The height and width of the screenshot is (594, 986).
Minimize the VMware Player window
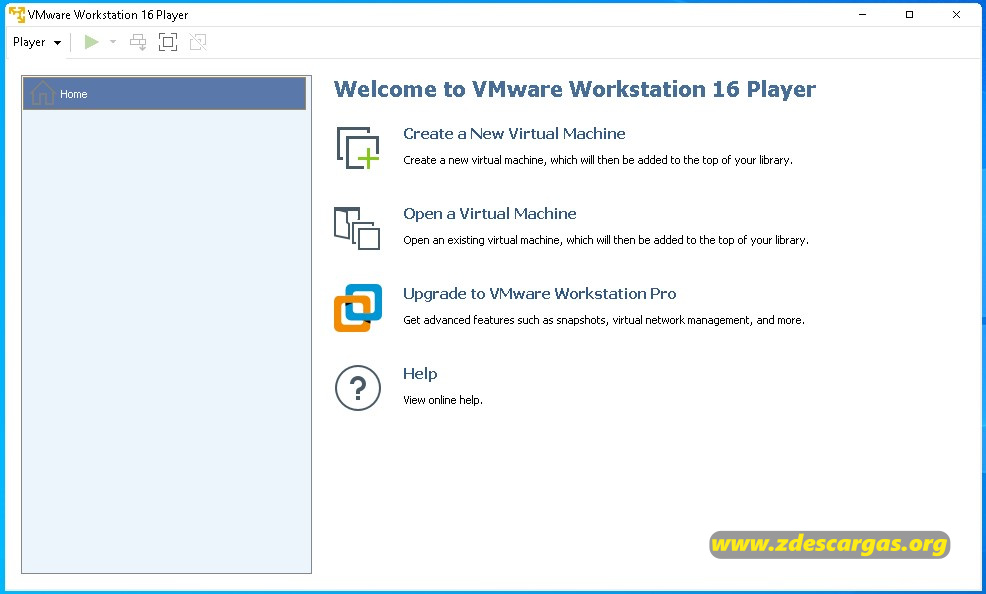pos(863,14)
